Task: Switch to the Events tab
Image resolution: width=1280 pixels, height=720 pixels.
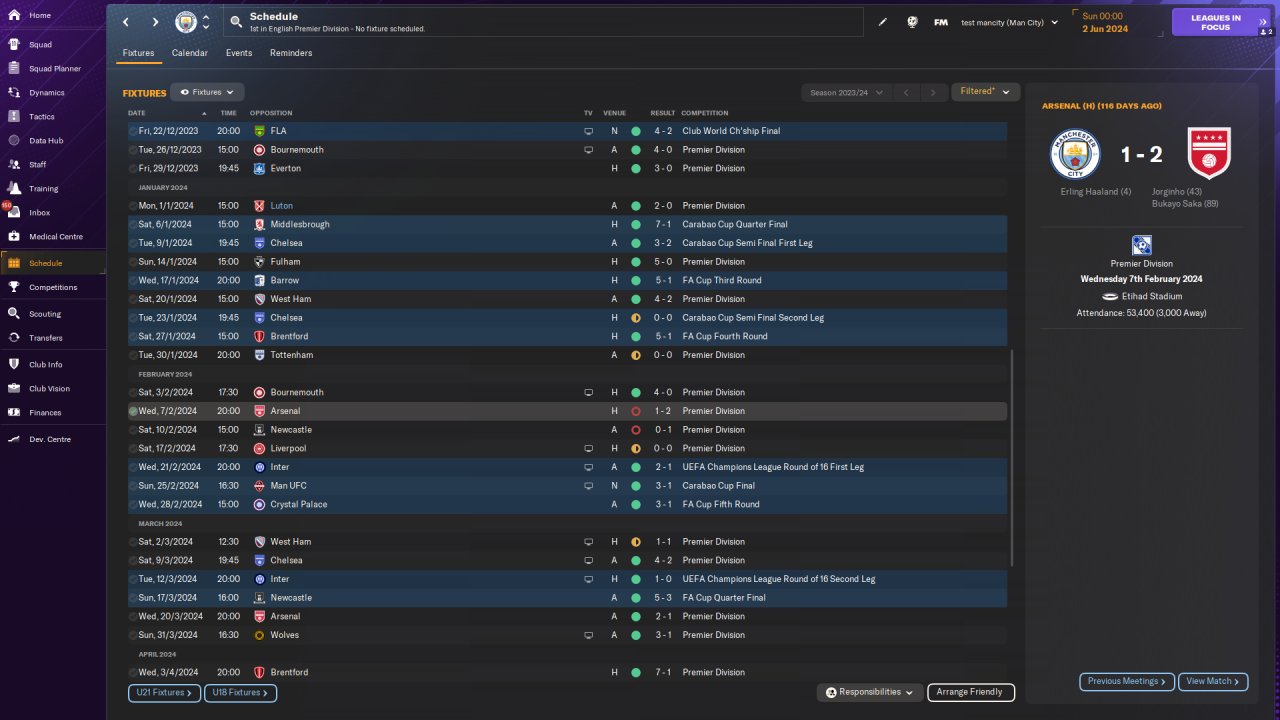Action: pos(239,53)
